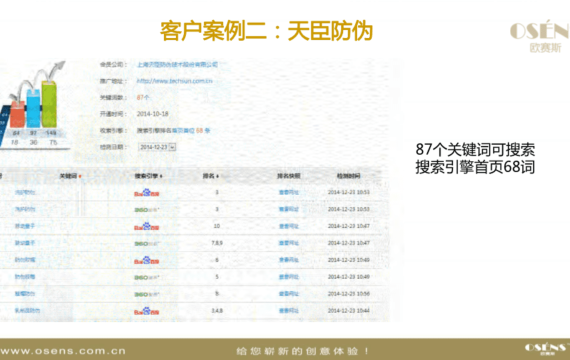Open the keyword link in the 10:44 row
570x360 pixels.
point(27,310)
